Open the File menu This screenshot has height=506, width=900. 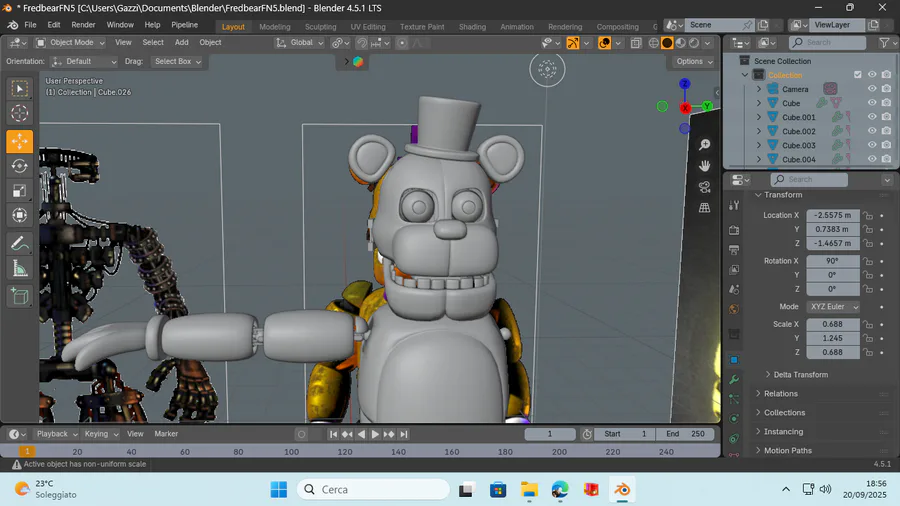point(30,25)
